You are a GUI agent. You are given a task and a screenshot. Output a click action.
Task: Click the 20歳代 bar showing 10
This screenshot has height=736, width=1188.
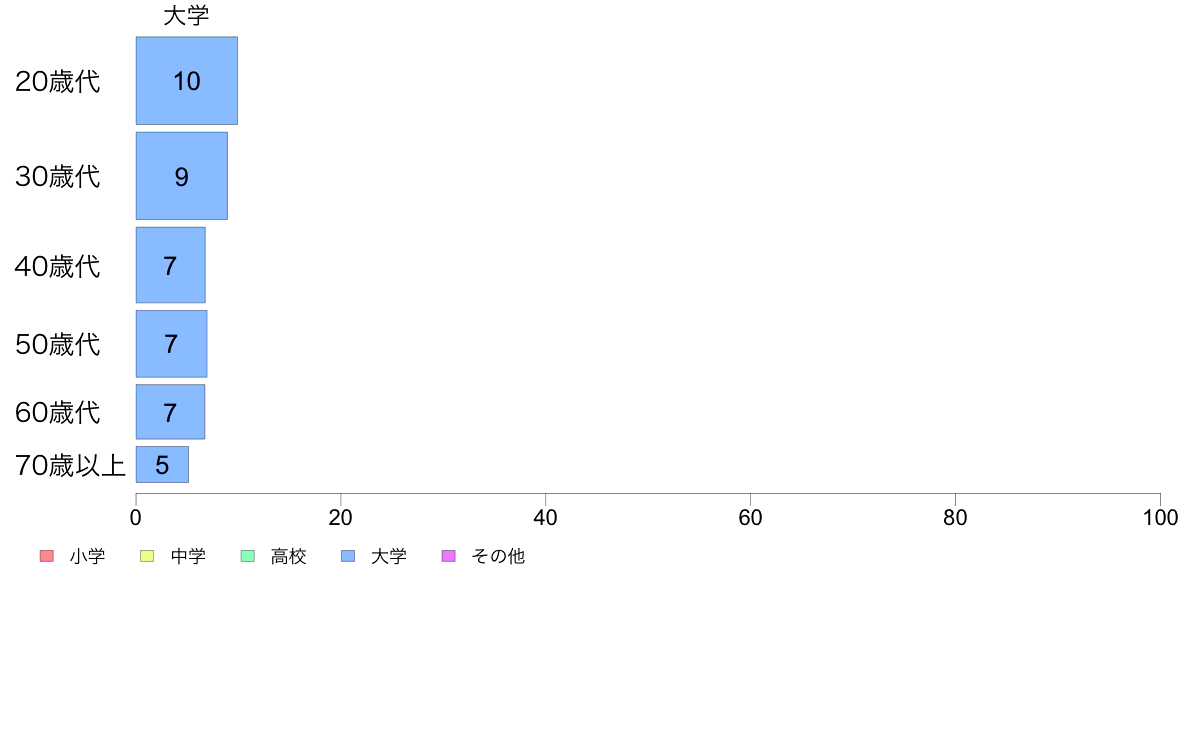186,80
